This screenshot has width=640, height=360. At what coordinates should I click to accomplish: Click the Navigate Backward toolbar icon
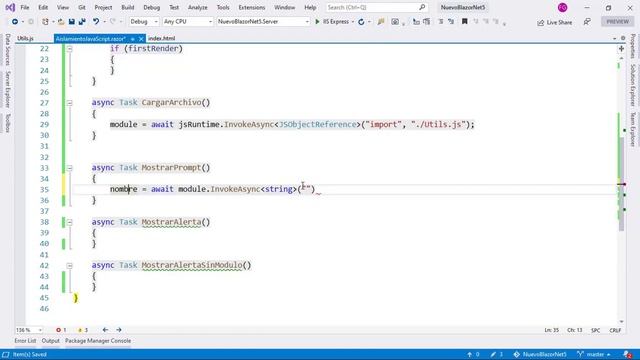point(15,22)
